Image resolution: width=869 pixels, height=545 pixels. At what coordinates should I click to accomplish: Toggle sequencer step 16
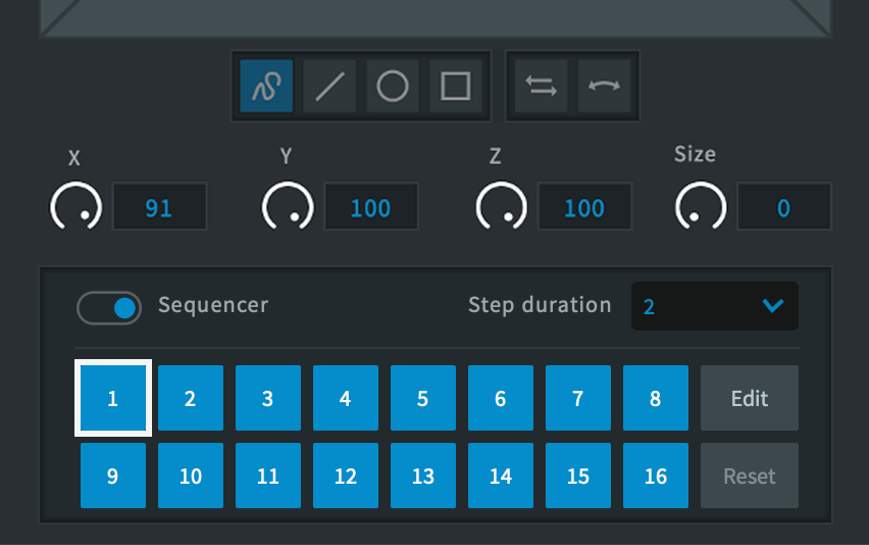[655, 476]
